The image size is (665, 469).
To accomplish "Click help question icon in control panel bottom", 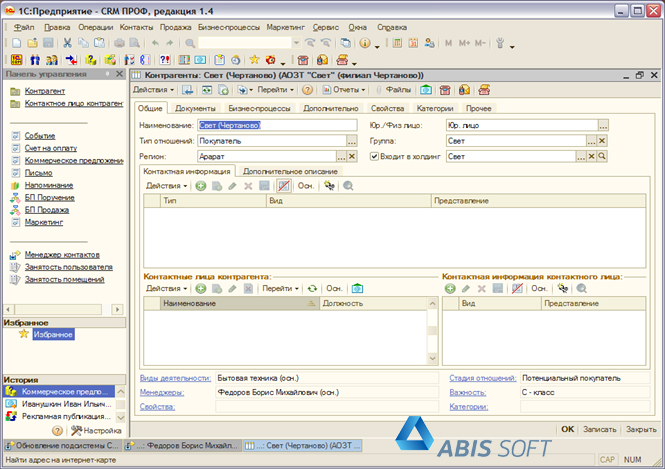I will click(x=57, y=431).
